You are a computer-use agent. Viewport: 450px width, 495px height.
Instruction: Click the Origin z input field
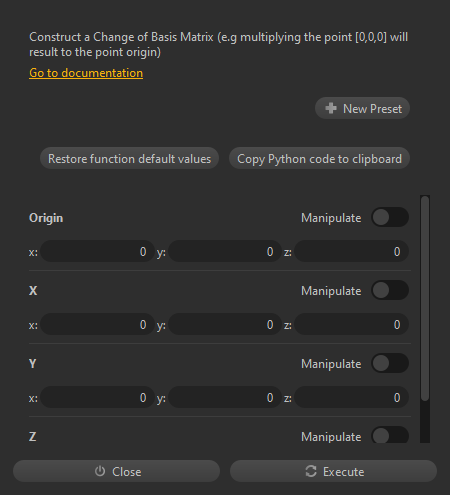click(352, 251)
